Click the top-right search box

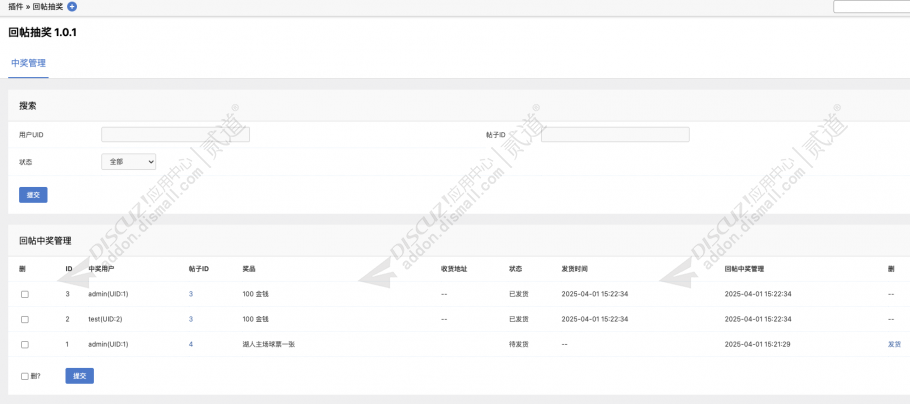click(x=872, y=7)
